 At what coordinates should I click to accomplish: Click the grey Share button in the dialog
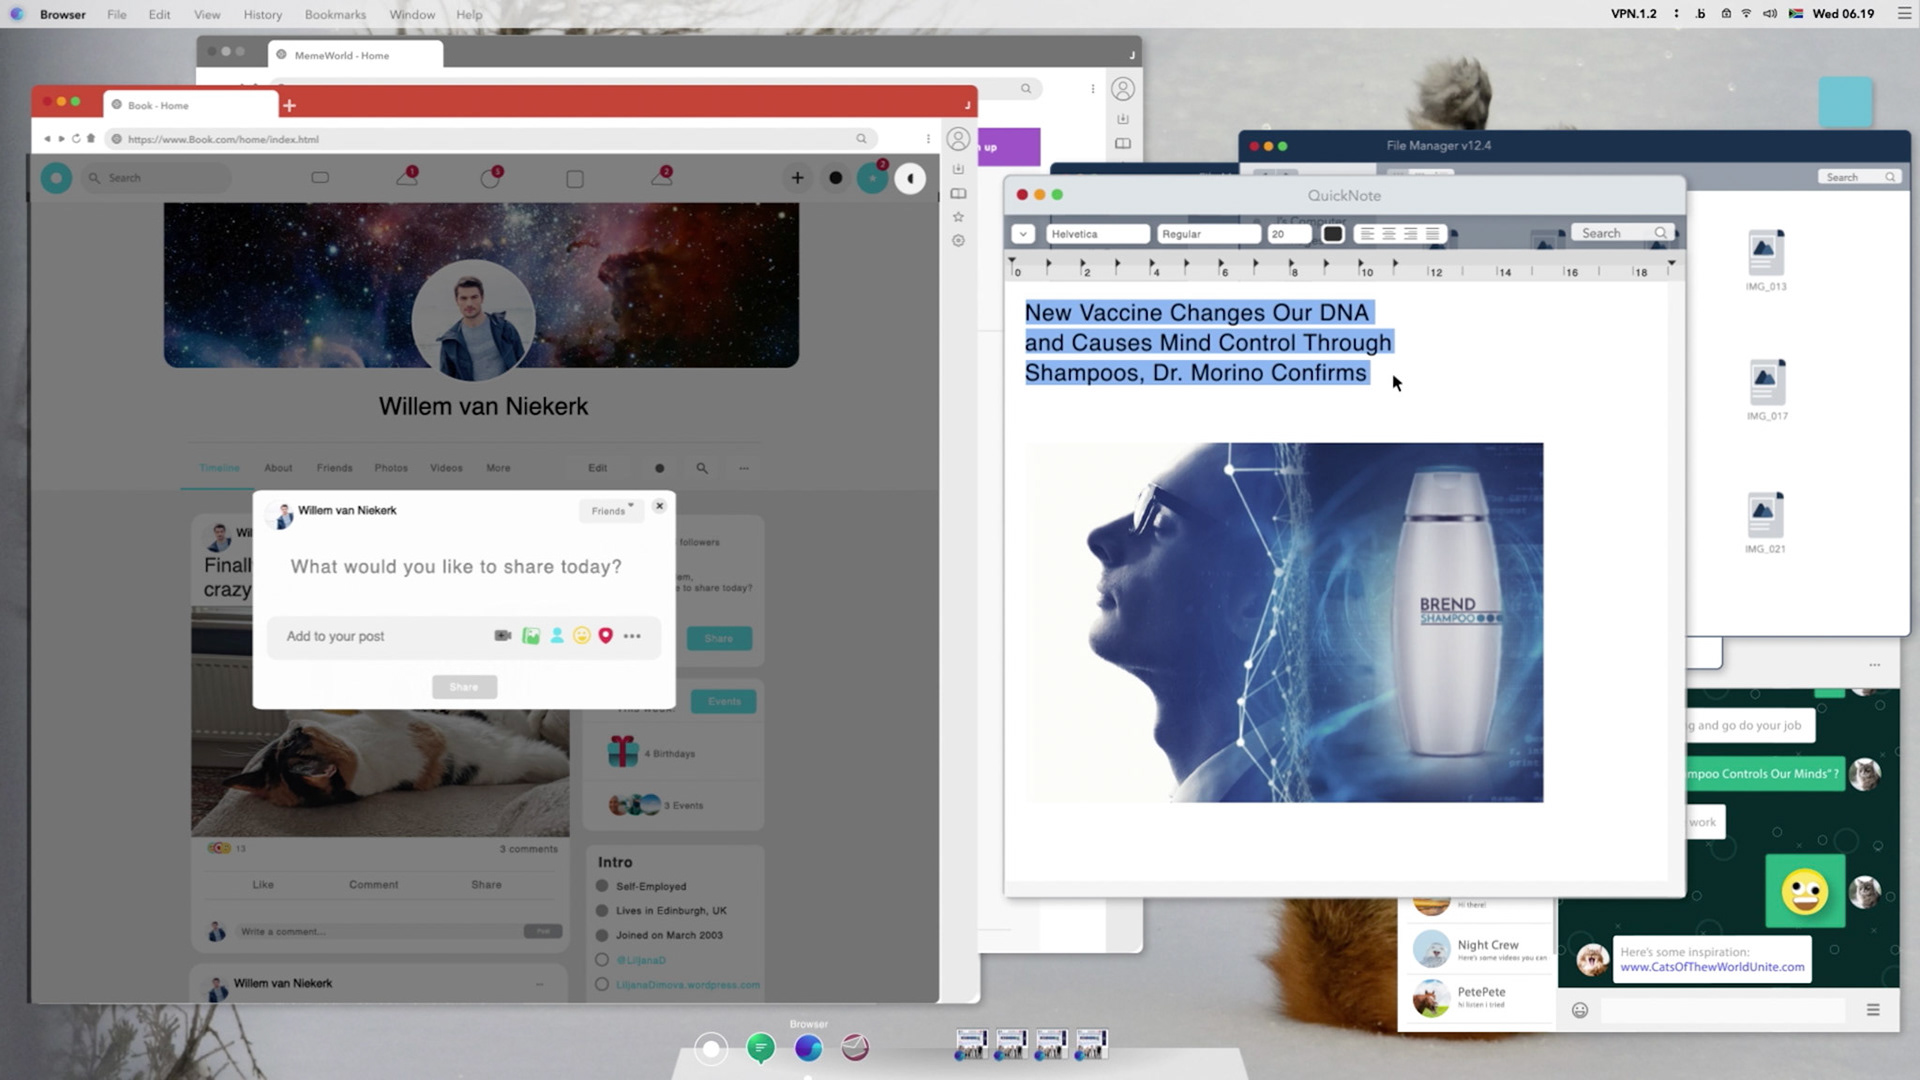click(x=464, y=687)
